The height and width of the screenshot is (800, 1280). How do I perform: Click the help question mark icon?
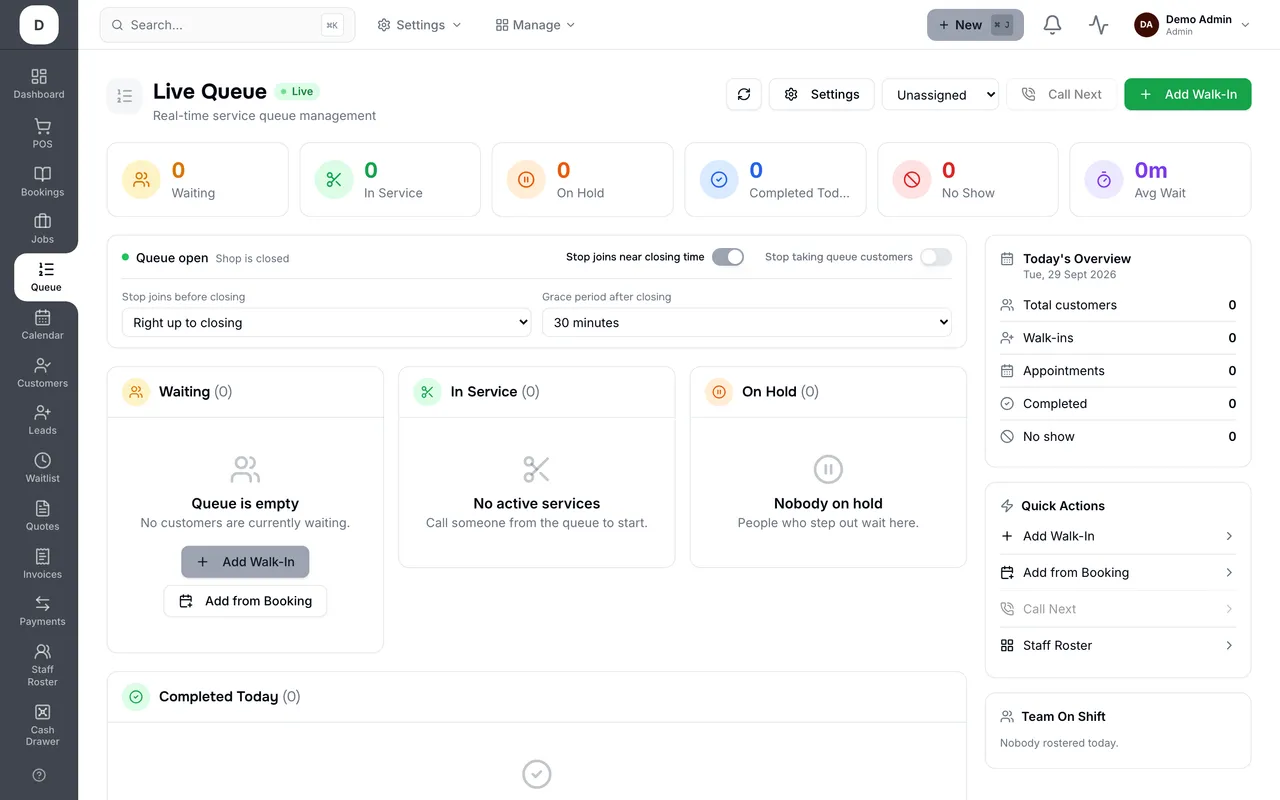[x=39, y=775]
